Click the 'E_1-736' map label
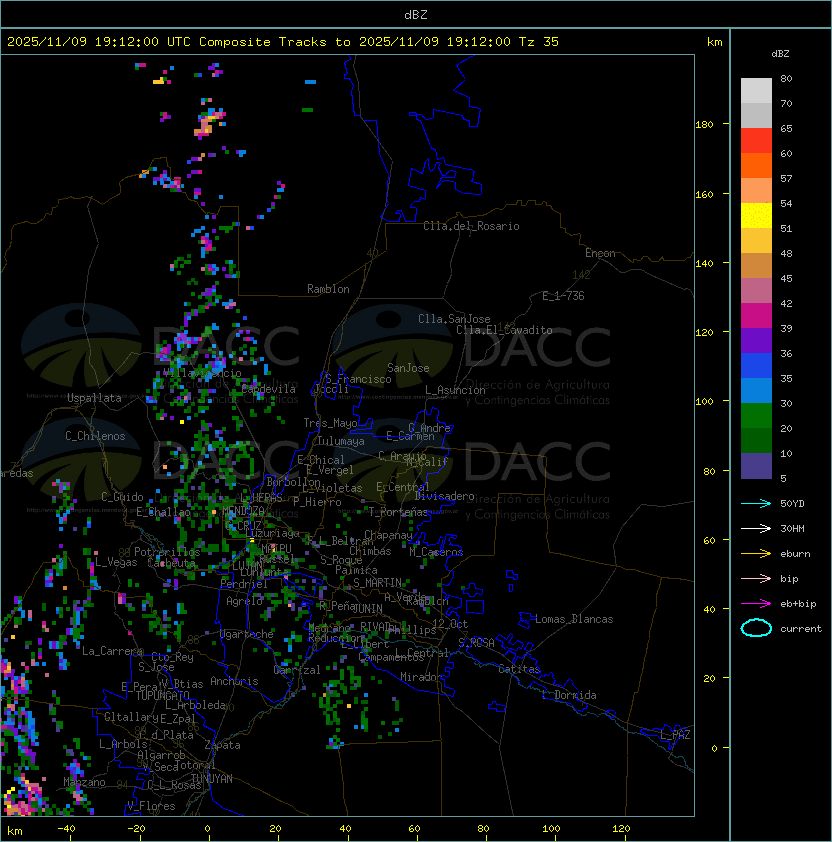The image size is (832, 842). [x=563, y=296]
